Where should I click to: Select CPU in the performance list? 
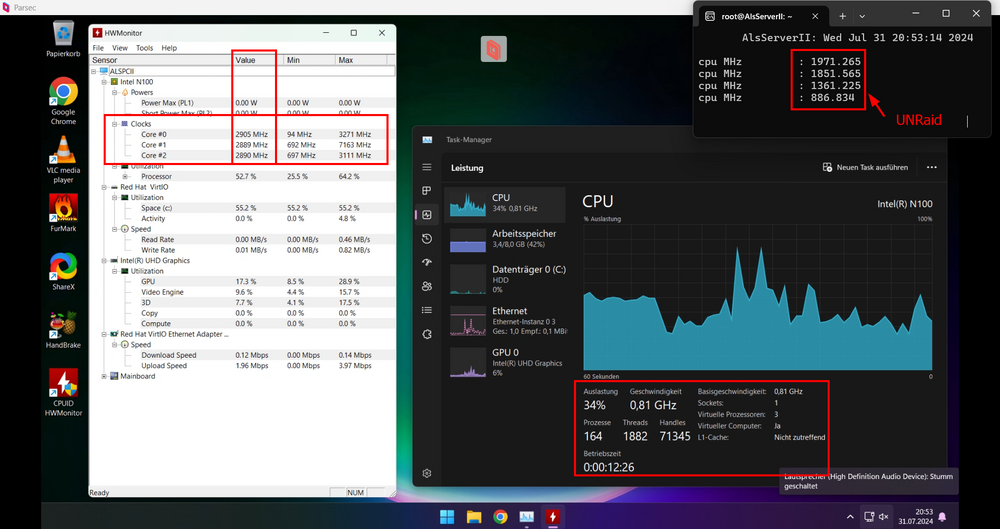pyautogui.click(x=504, y=204)
